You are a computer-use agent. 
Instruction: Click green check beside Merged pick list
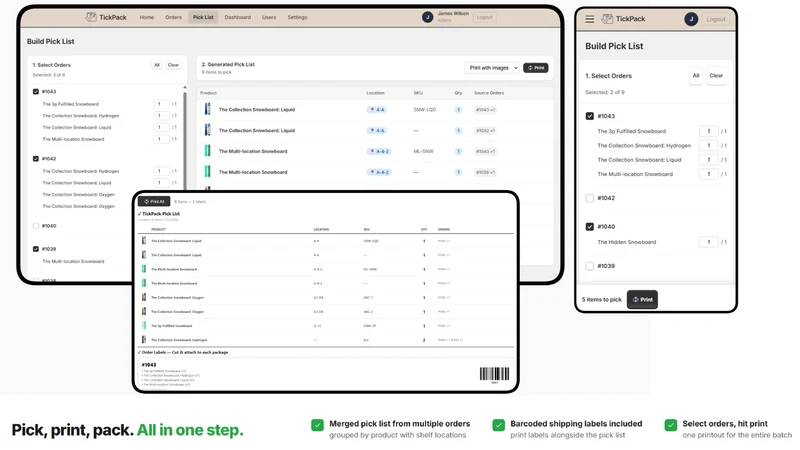[x=317, y=425]
